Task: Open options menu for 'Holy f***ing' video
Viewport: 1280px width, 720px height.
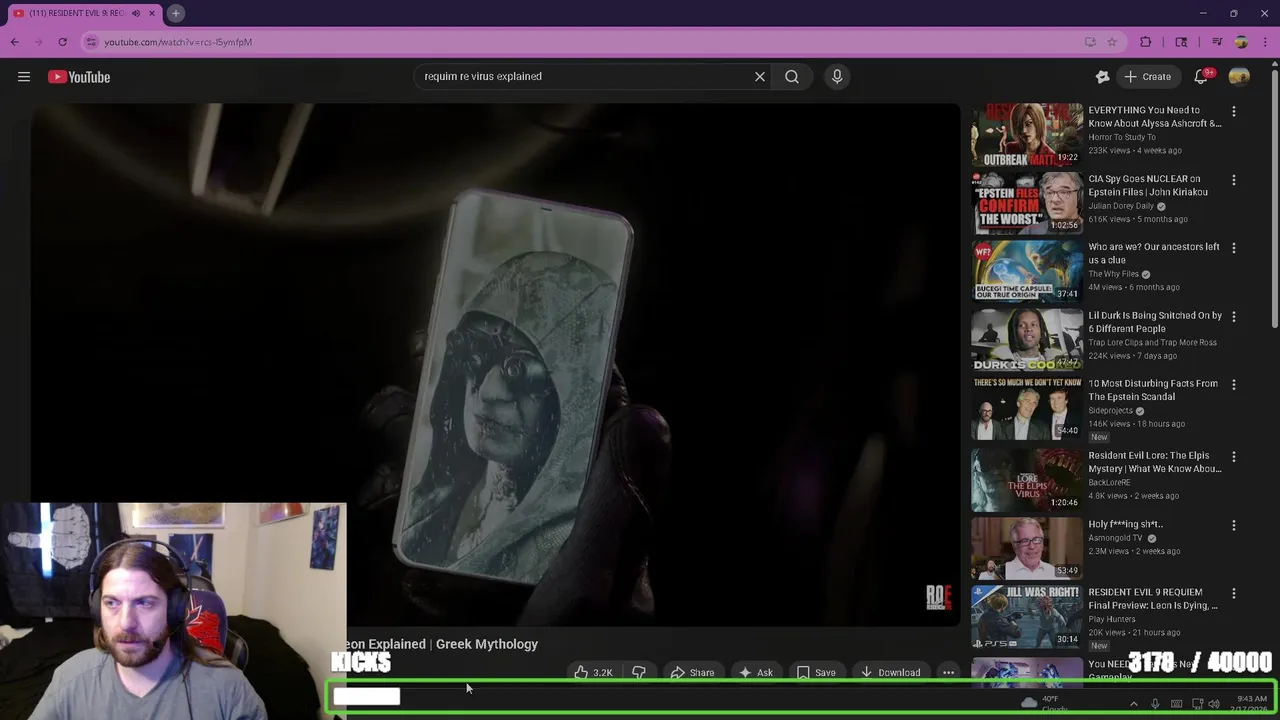Action: pyautogui.click(x=1234, y=525)
